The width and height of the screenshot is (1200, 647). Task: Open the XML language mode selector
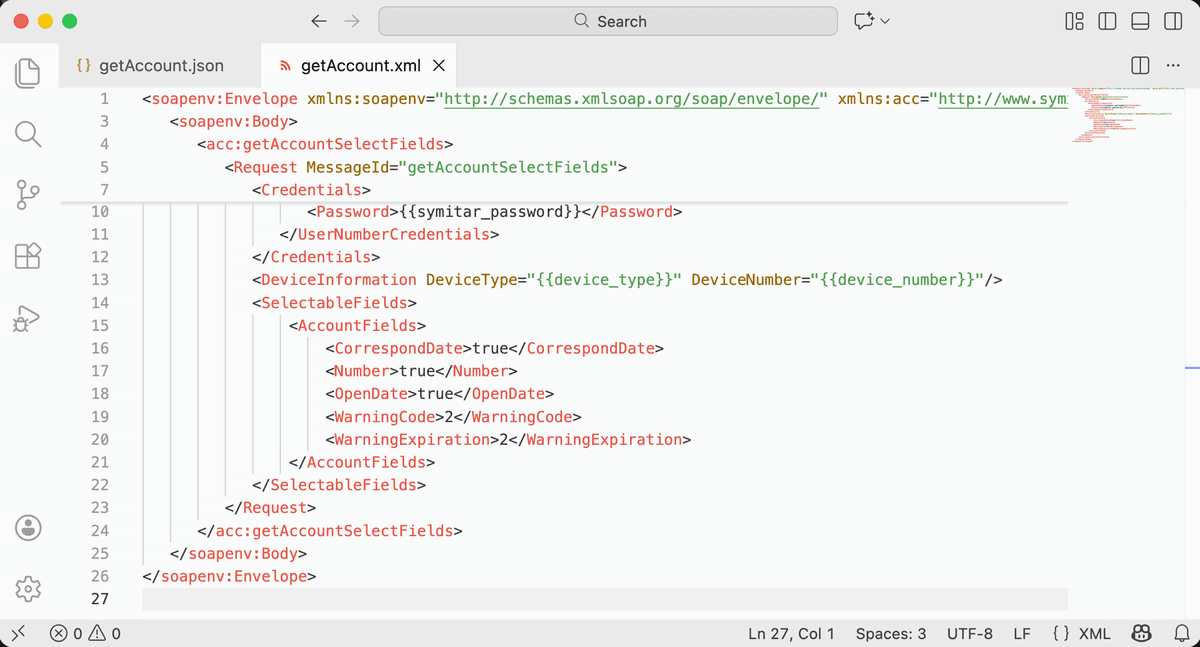[1082, 633]
